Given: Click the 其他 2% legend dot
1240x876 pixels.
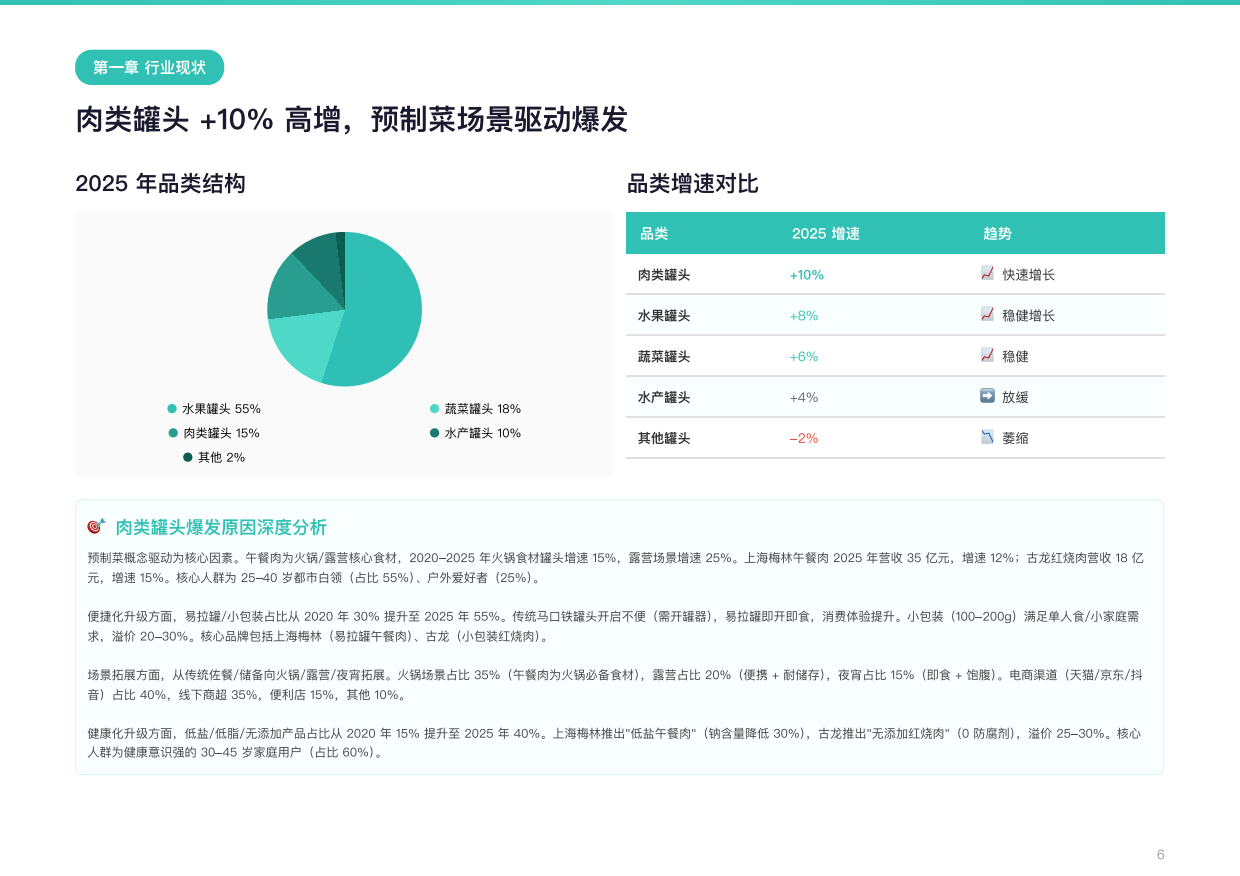Looking at the screenshot, I should coord(187,457).
